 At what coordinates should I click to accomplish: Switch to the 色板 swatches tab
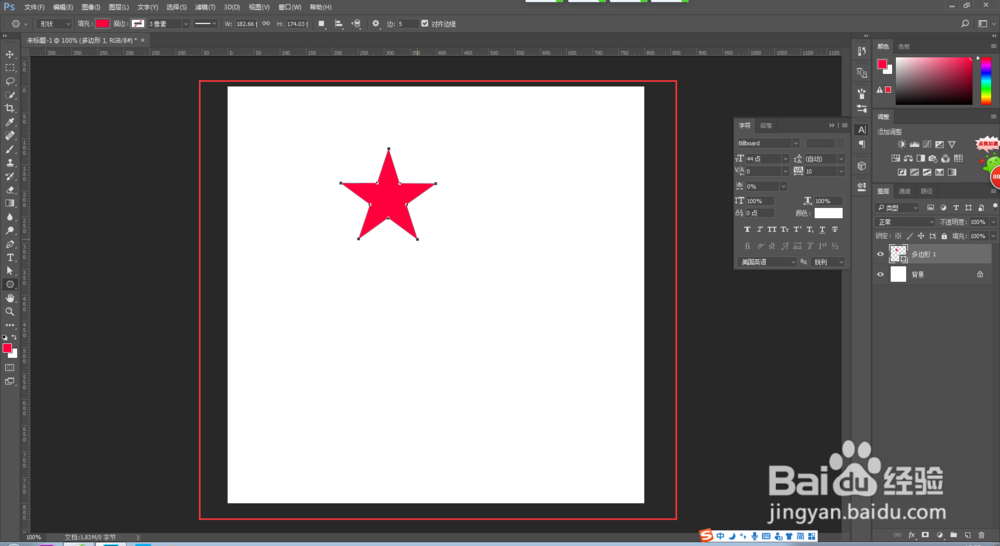pos(904,47)
